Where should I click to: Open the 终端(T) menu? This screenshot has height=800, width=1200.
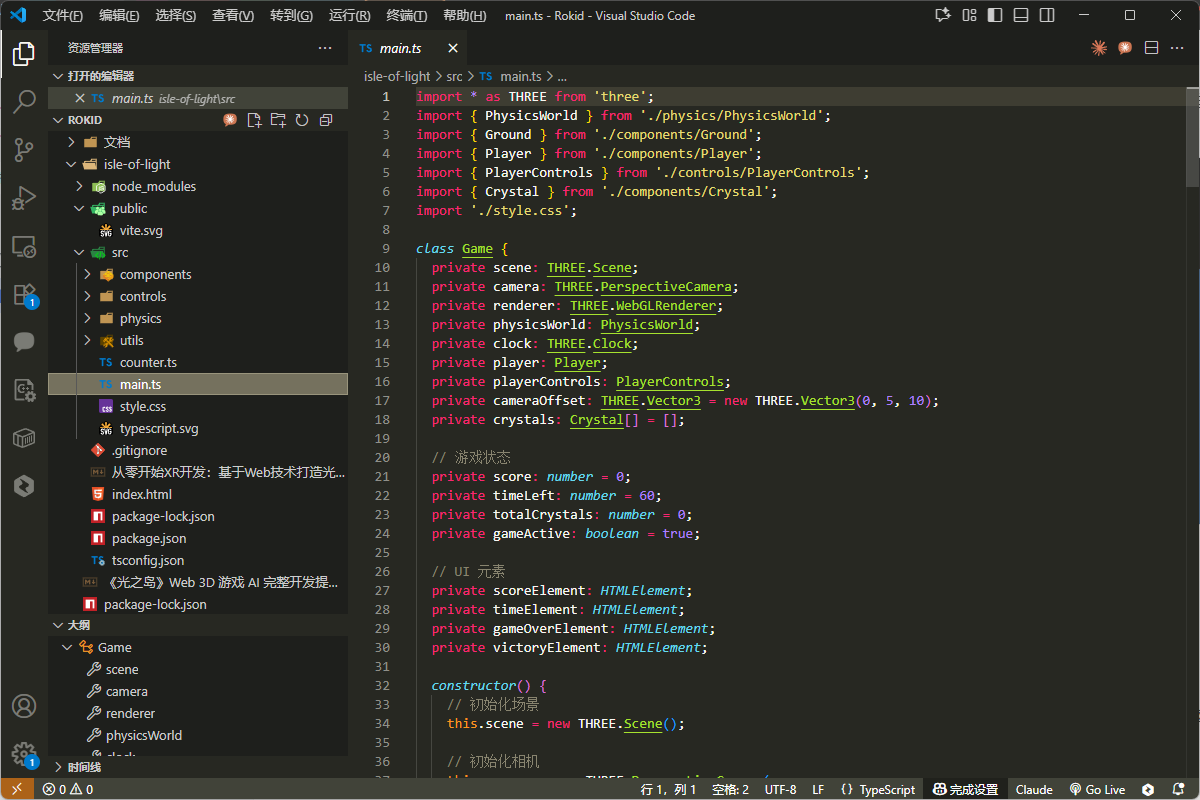(406, 16)
